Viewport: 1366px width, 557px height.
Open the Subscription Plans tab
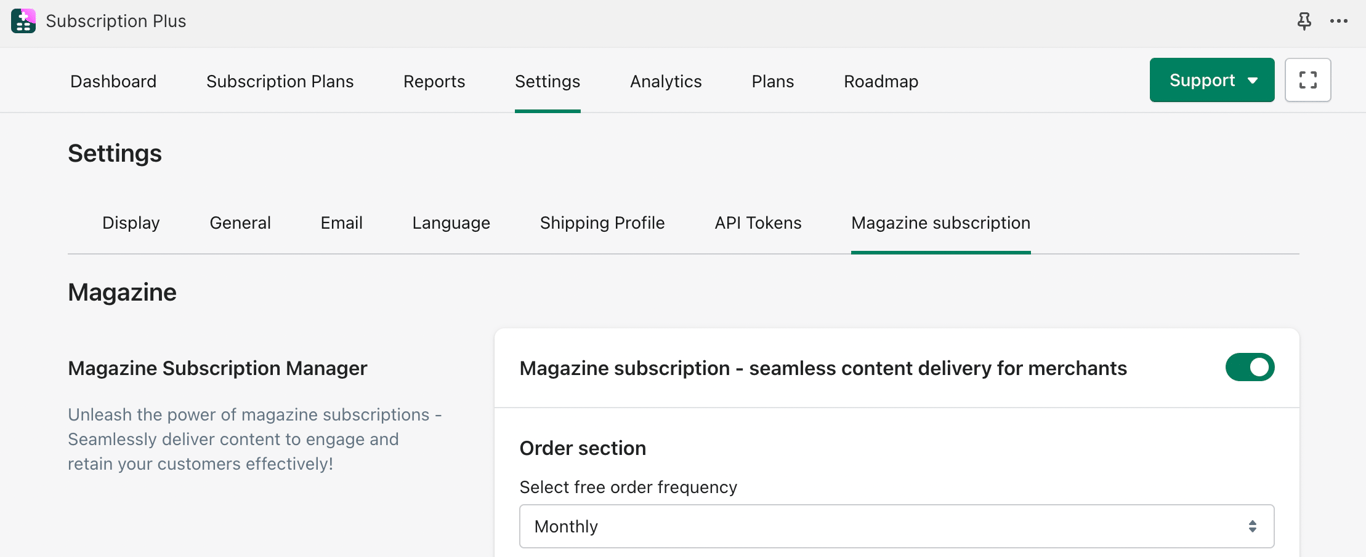pos(280,81)
